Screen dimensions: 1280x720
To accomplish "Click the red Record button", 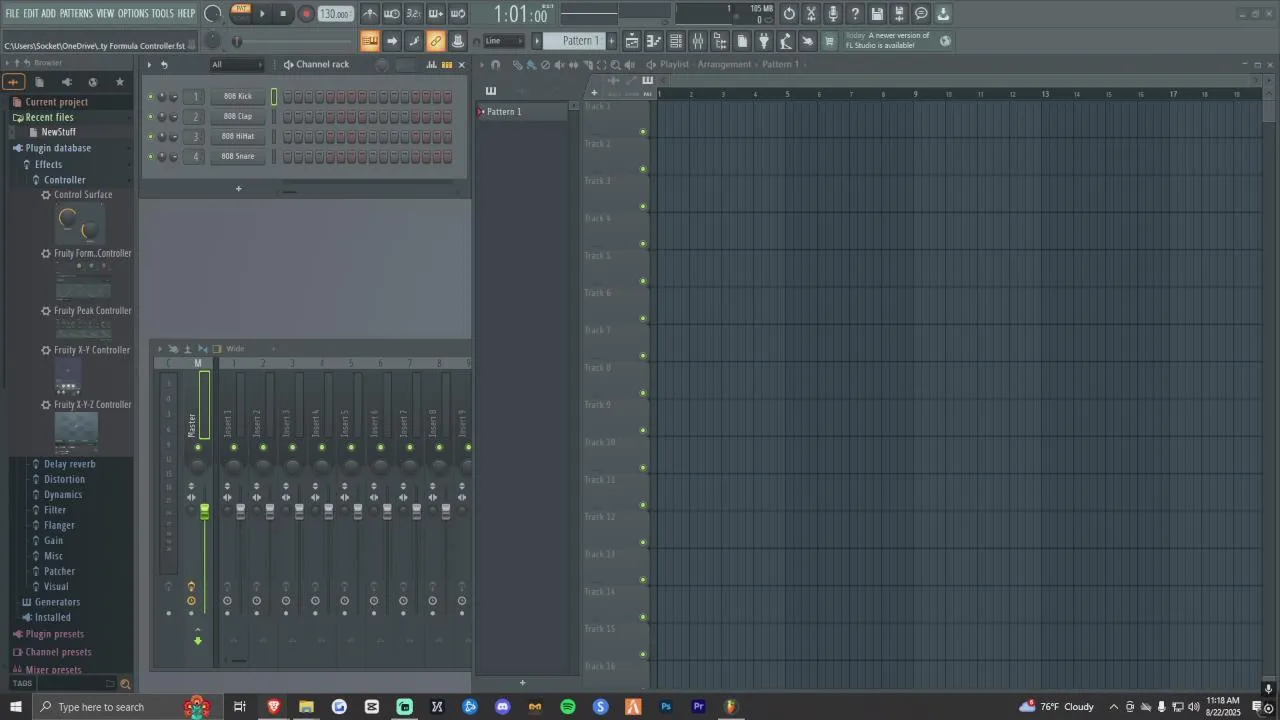I will pos(306,14).
